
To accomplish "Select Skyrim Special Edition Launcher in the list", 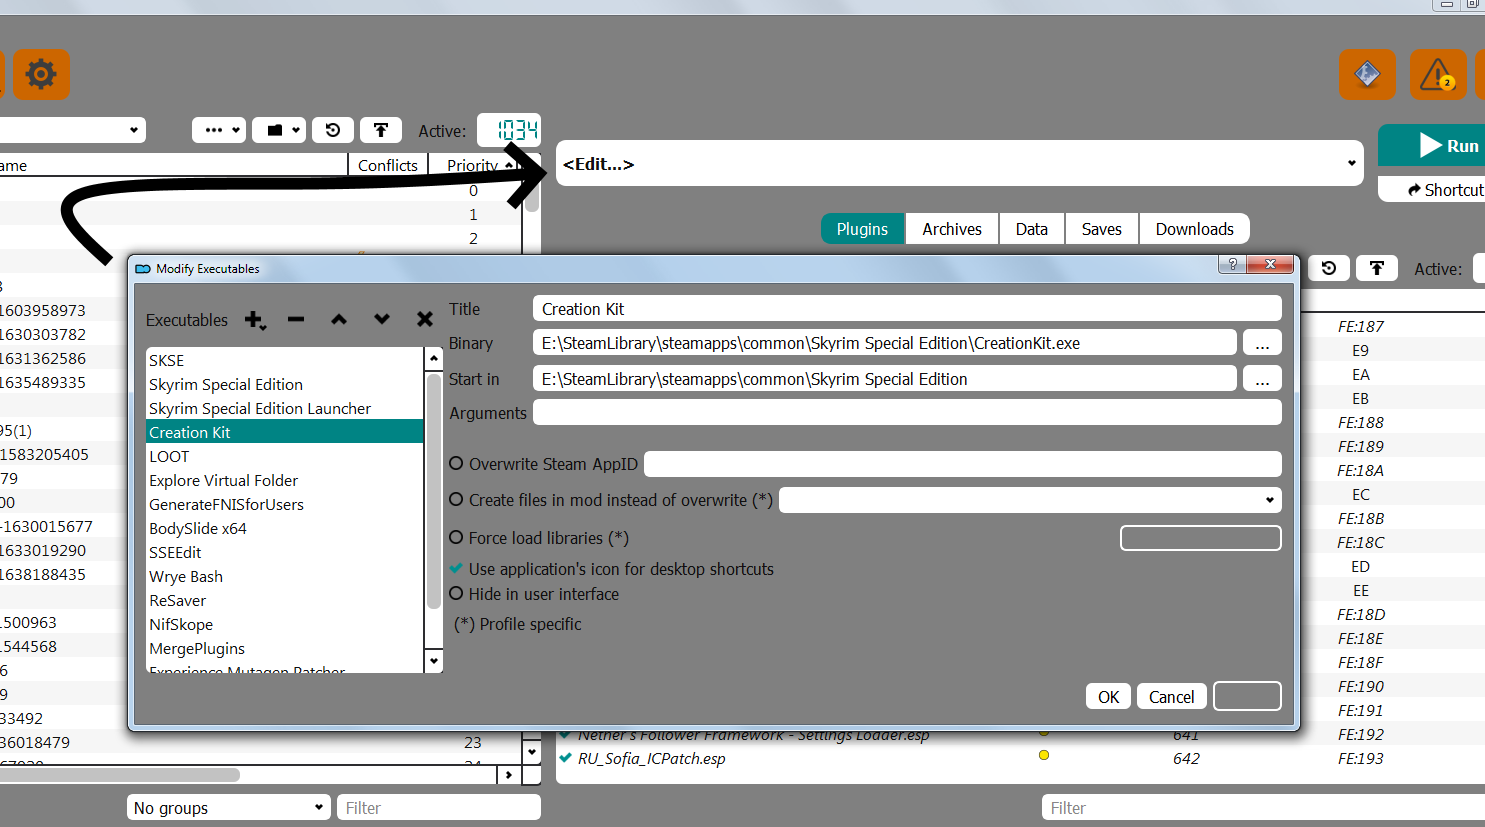I will (x=285, y=408).
